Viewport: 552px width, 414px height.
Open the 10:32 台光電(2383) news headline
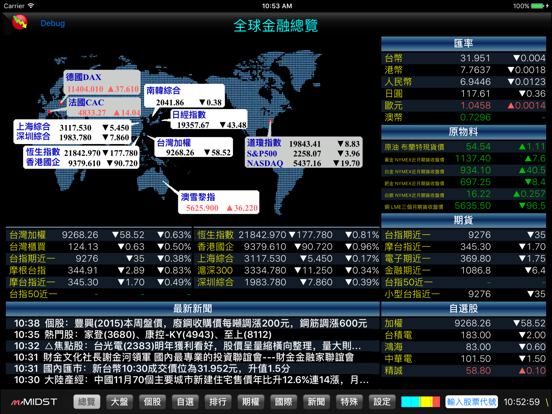193,346
